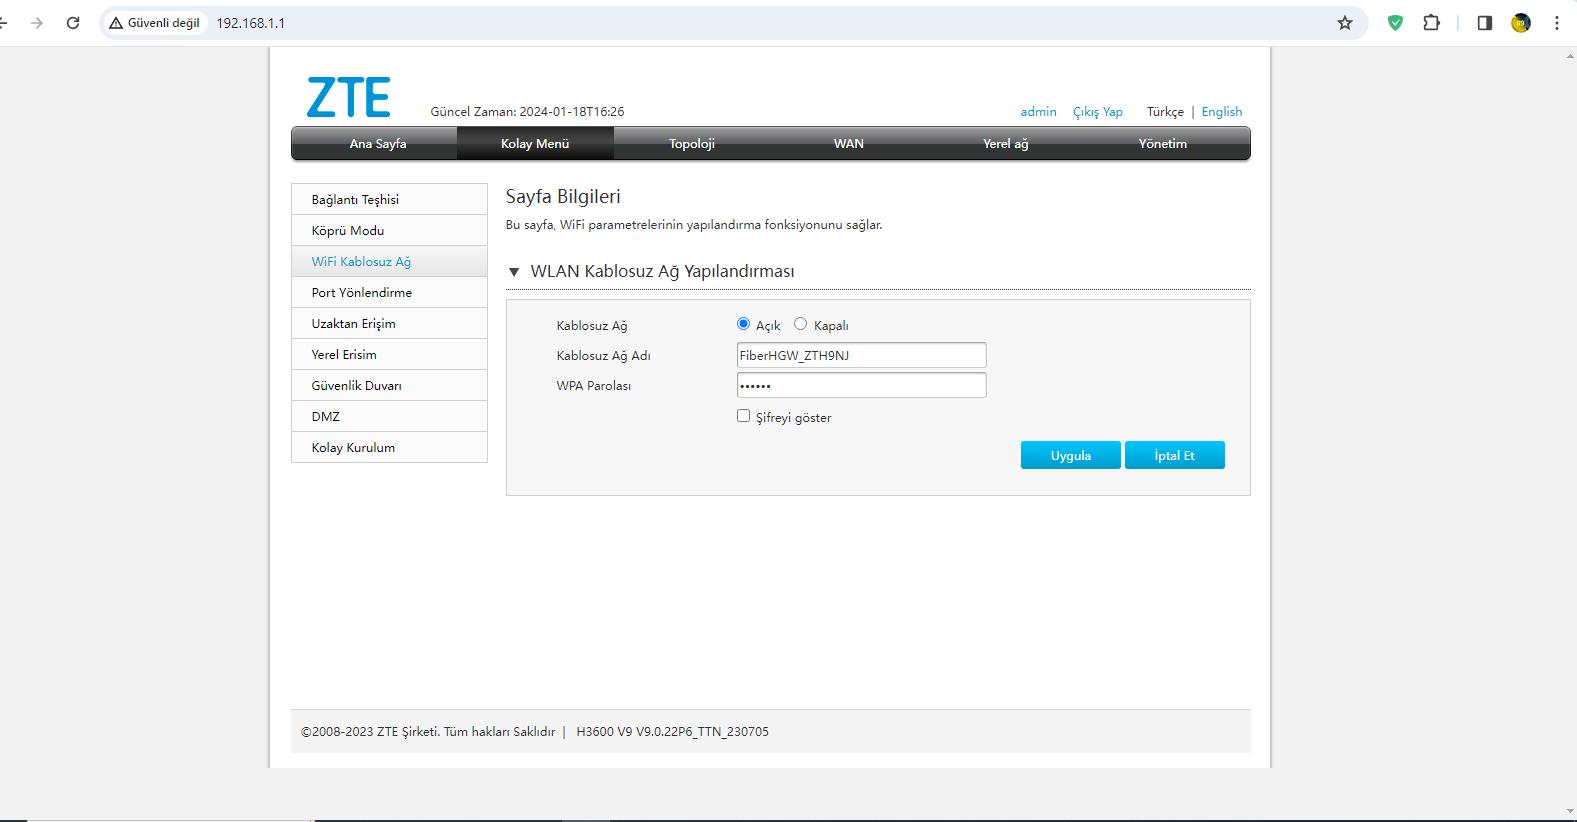Bookmark this page with the star icon

[x=1345, y=23]
